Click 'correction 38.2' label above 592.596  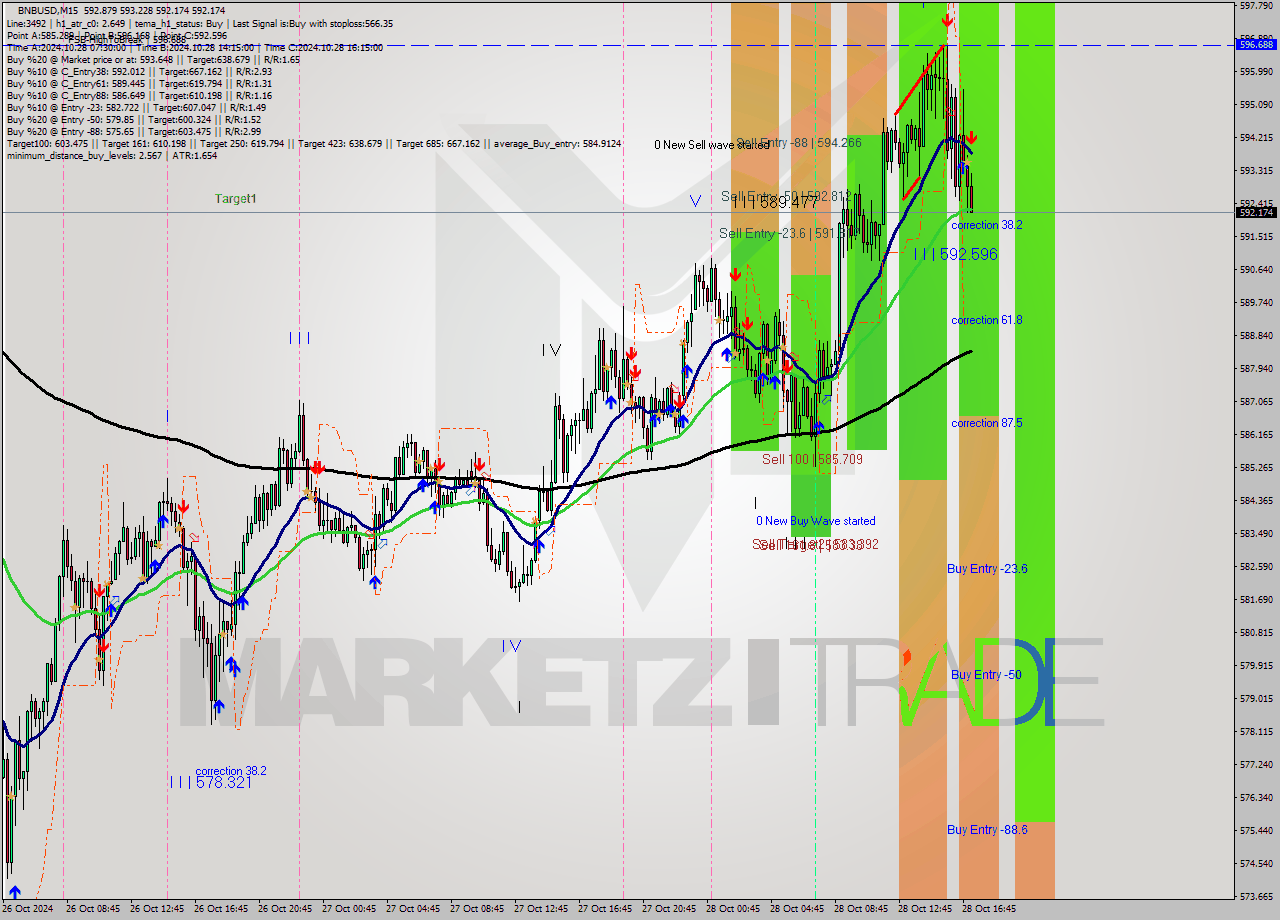coord(986,225)
